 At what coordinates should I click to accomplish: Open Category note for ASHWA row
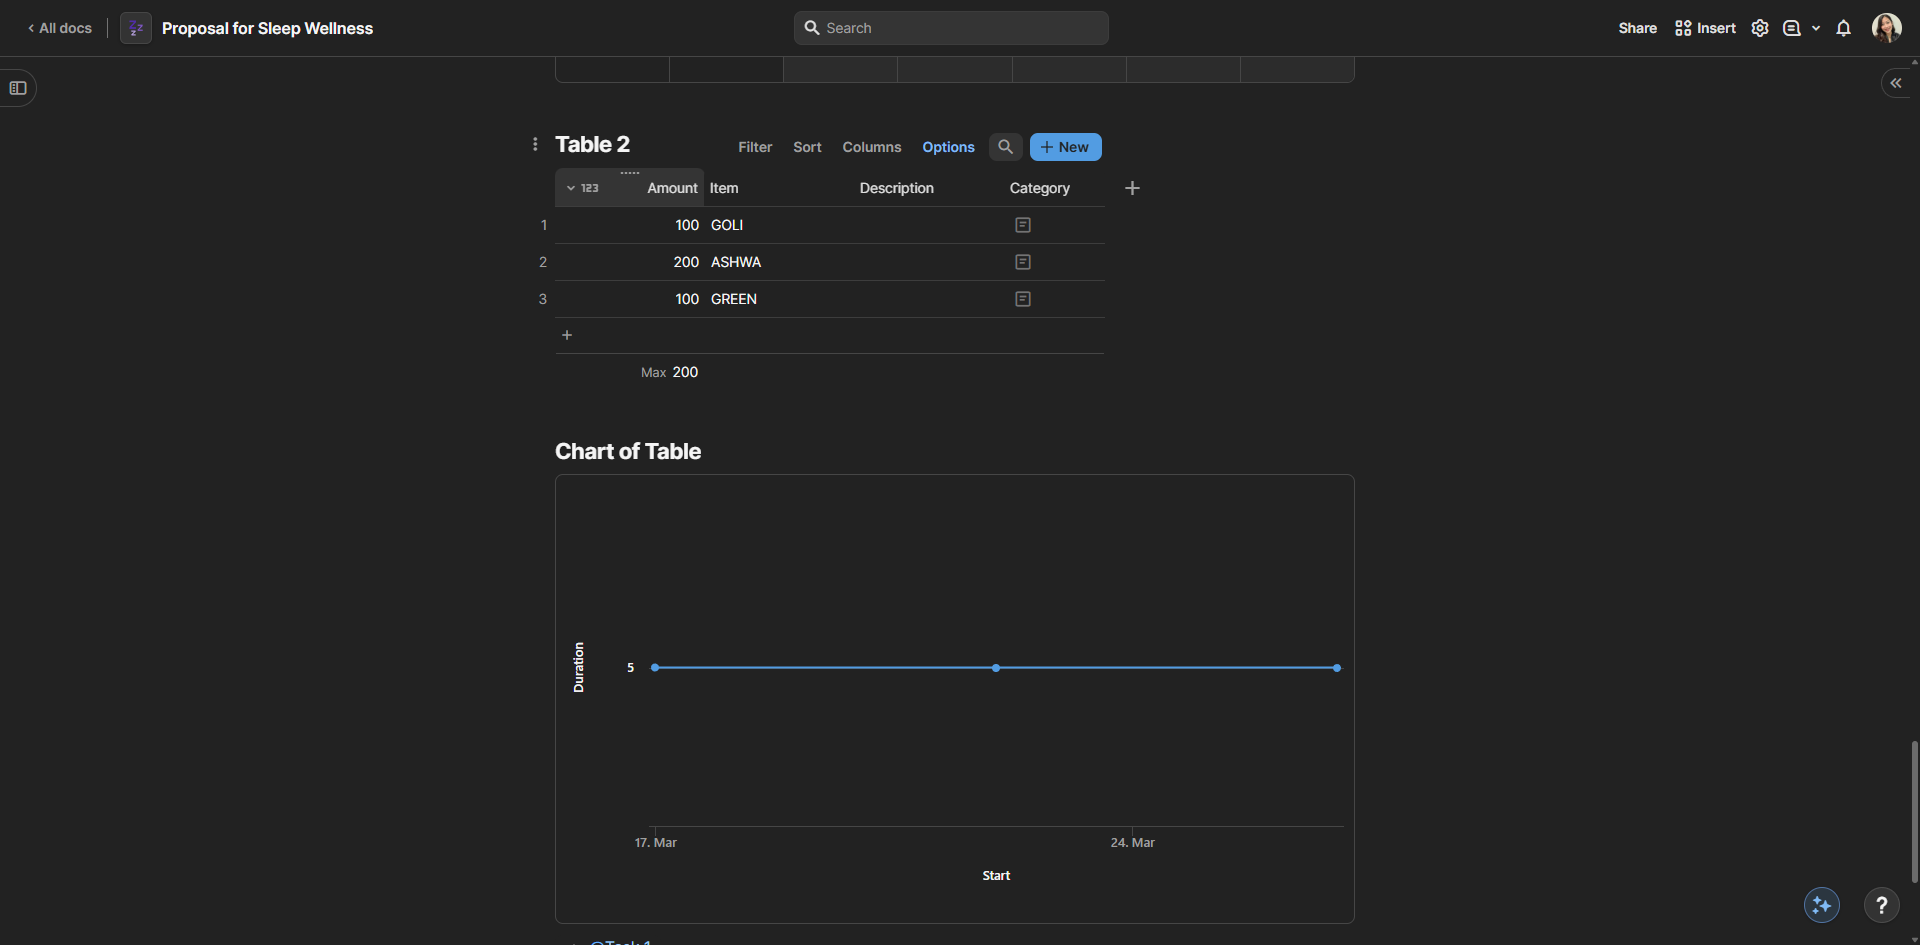pyautogui.click(x=1022, y=262)
